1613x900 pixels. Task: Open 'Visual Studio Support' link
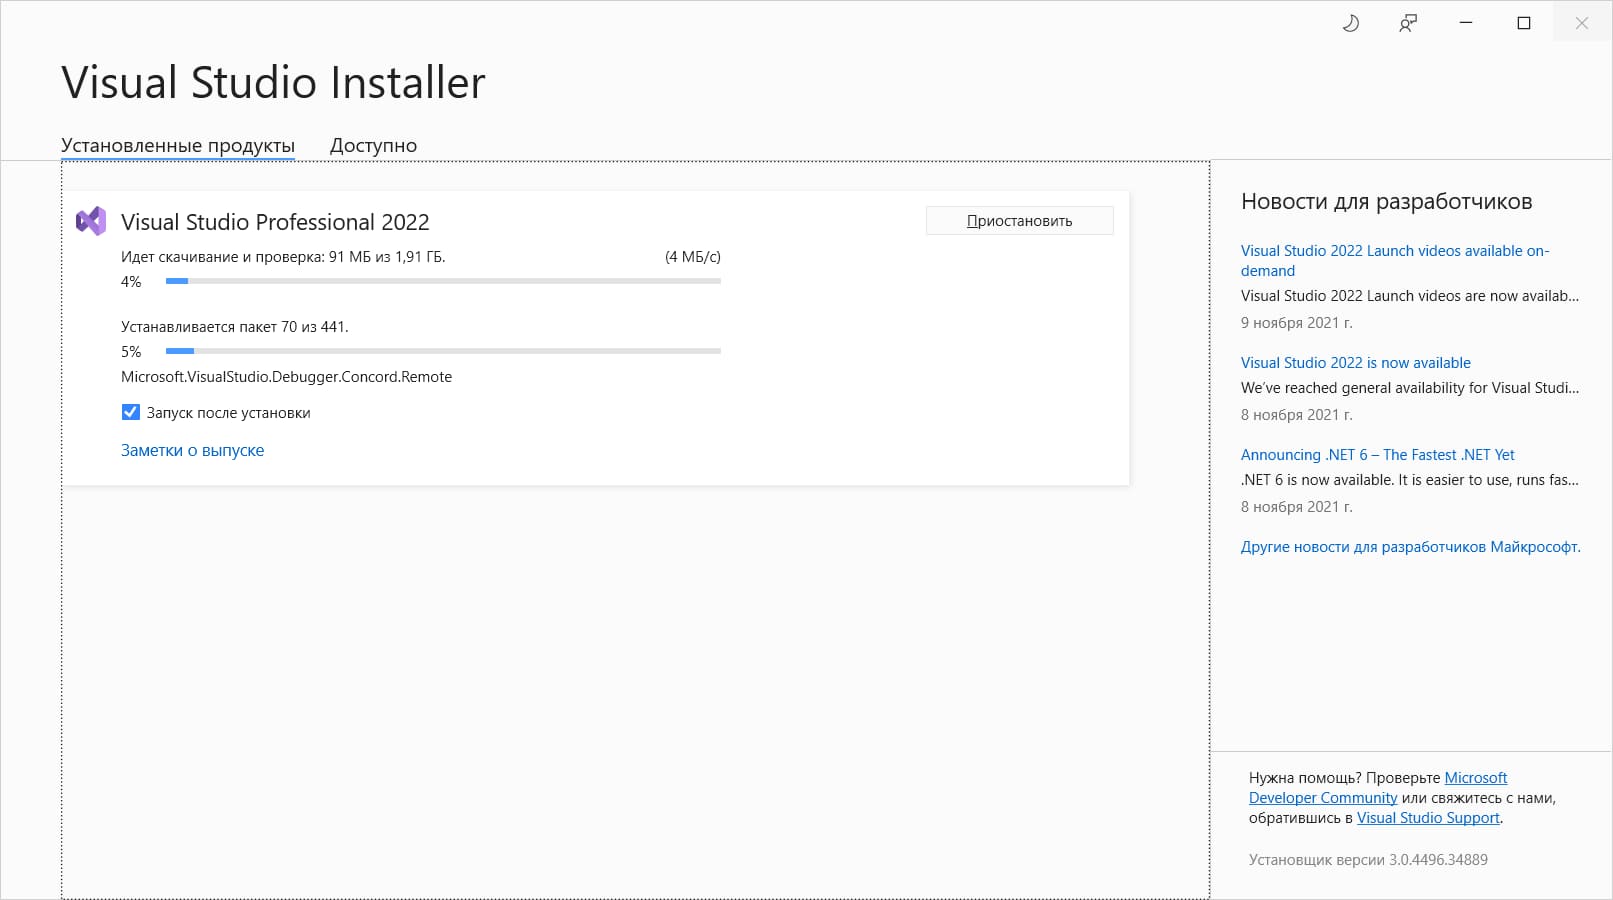(1428, 817)
